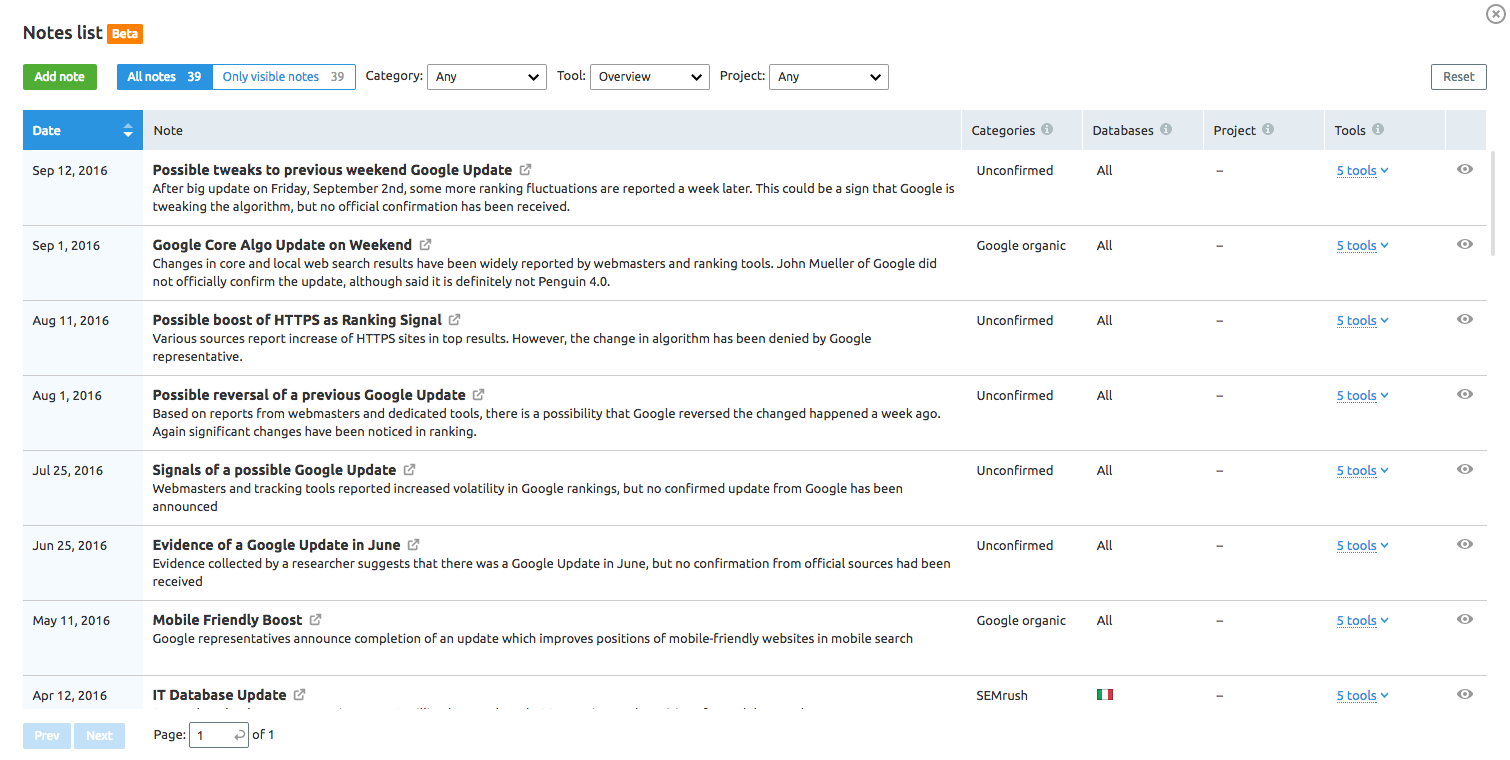Open the Possible boost of HTTPS title

[x=297, y=320]
